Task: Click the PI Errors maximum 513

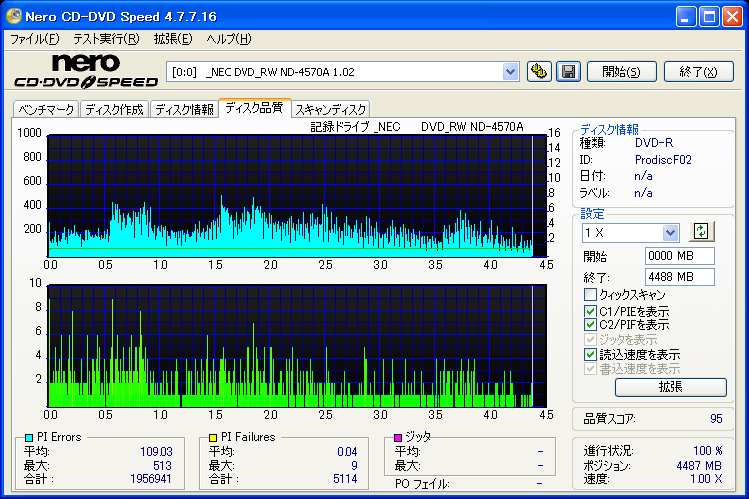Action: 162,465
